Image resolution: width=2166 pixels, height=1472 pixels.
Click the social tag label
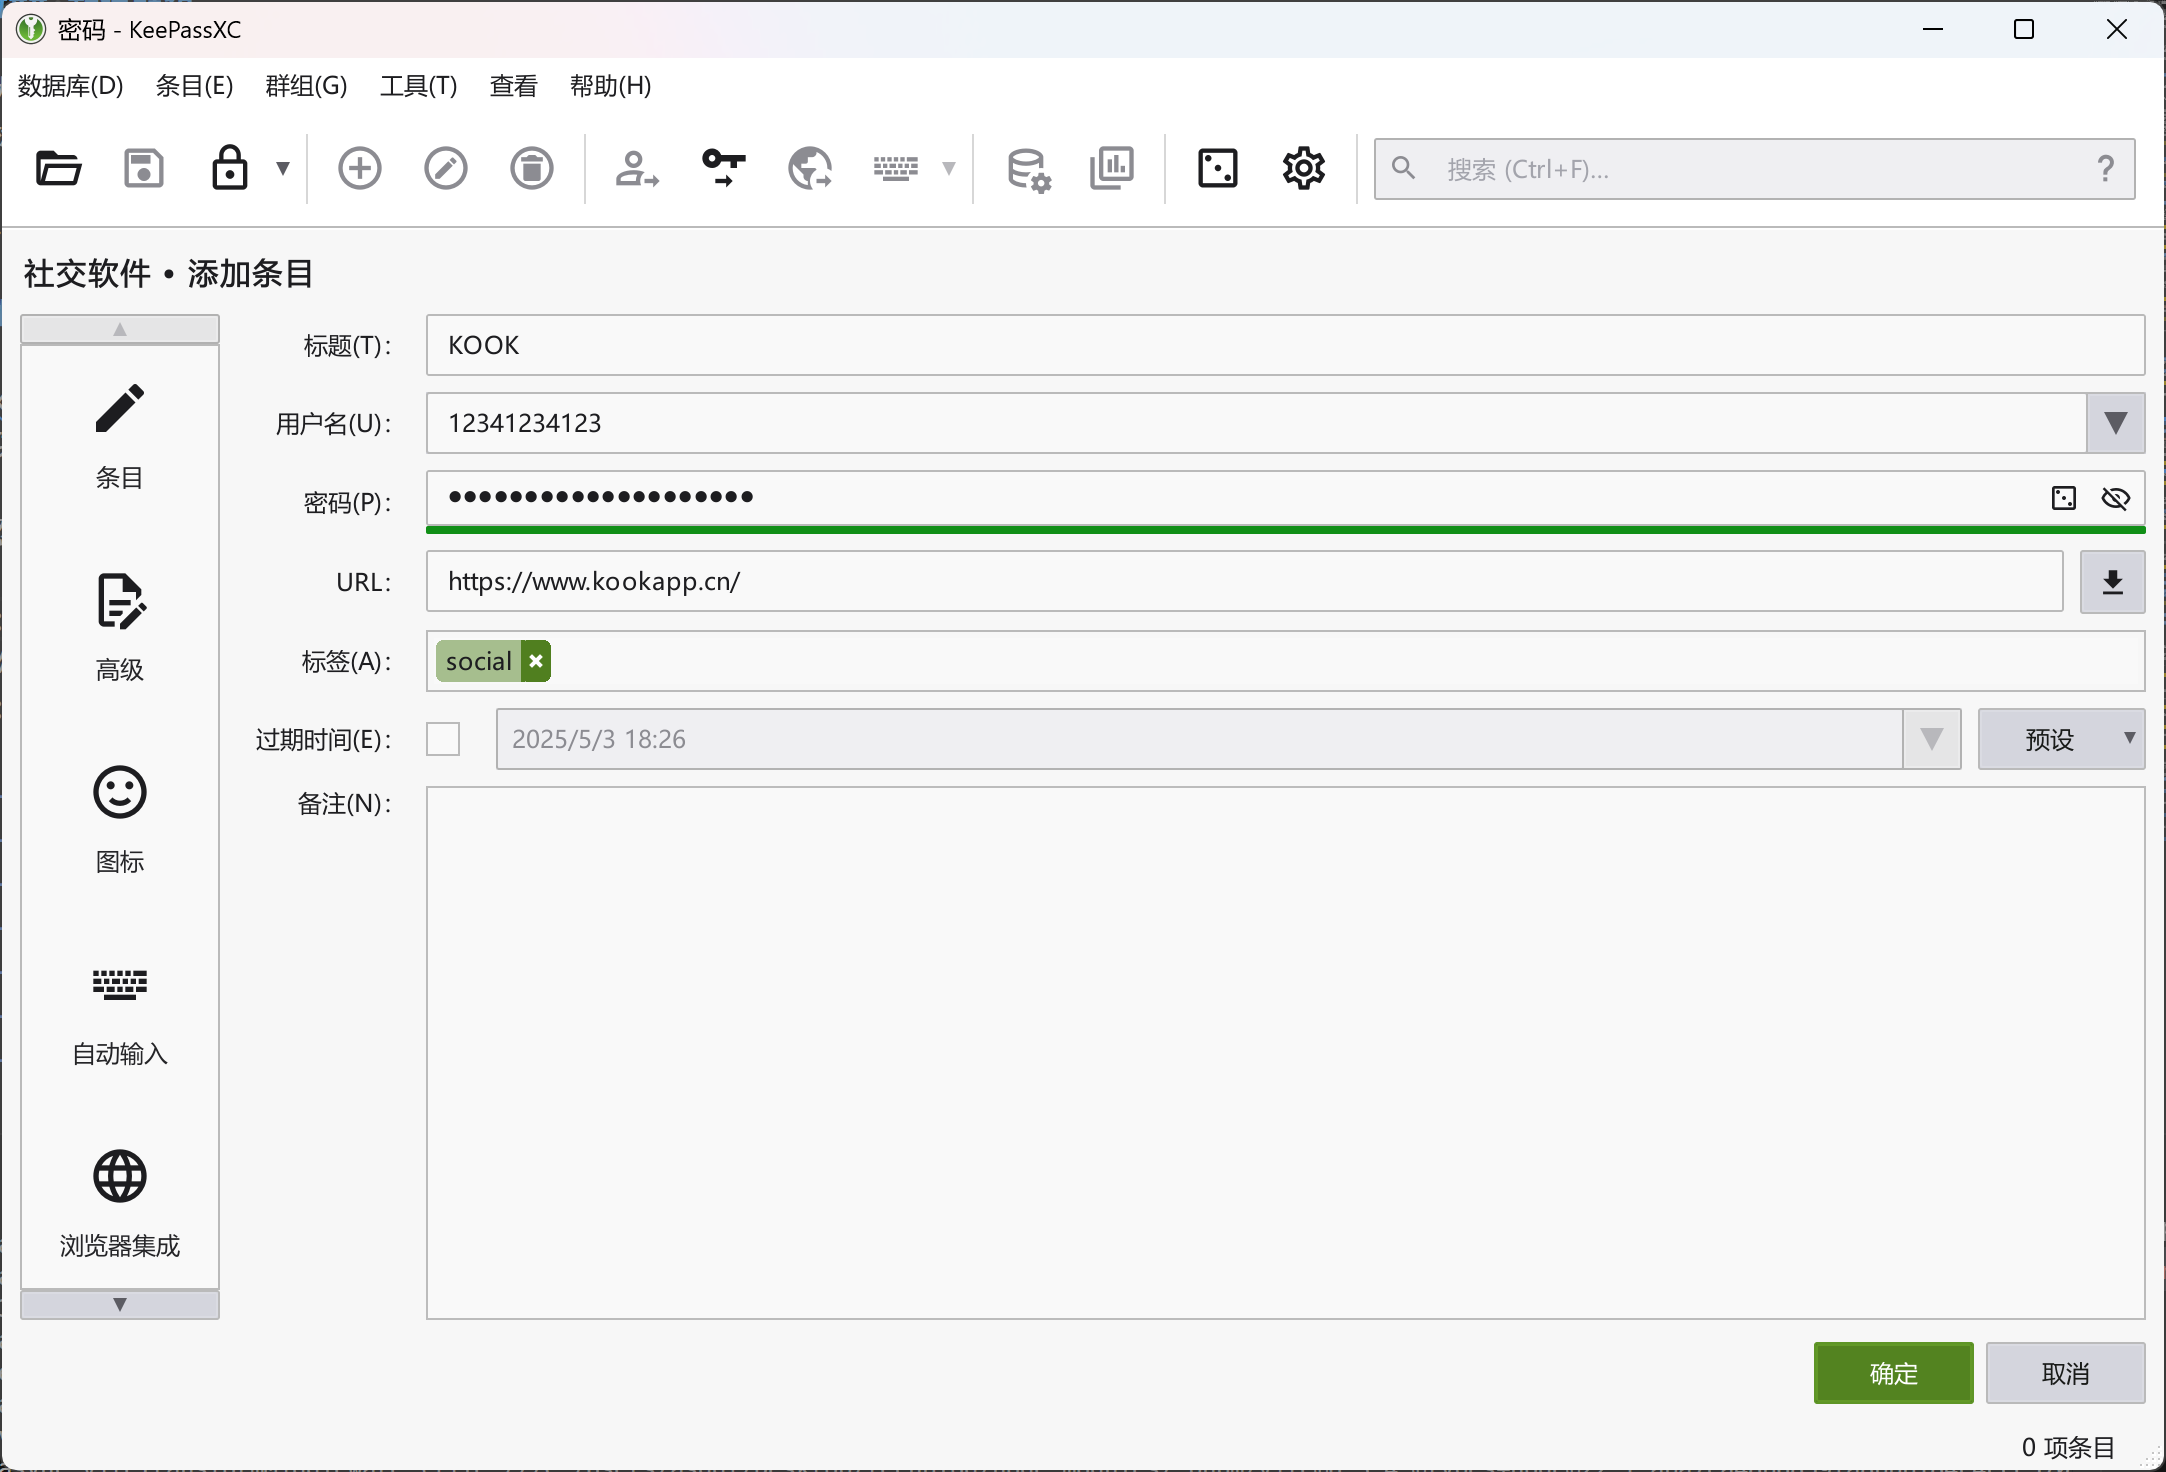tap(479, 661)
